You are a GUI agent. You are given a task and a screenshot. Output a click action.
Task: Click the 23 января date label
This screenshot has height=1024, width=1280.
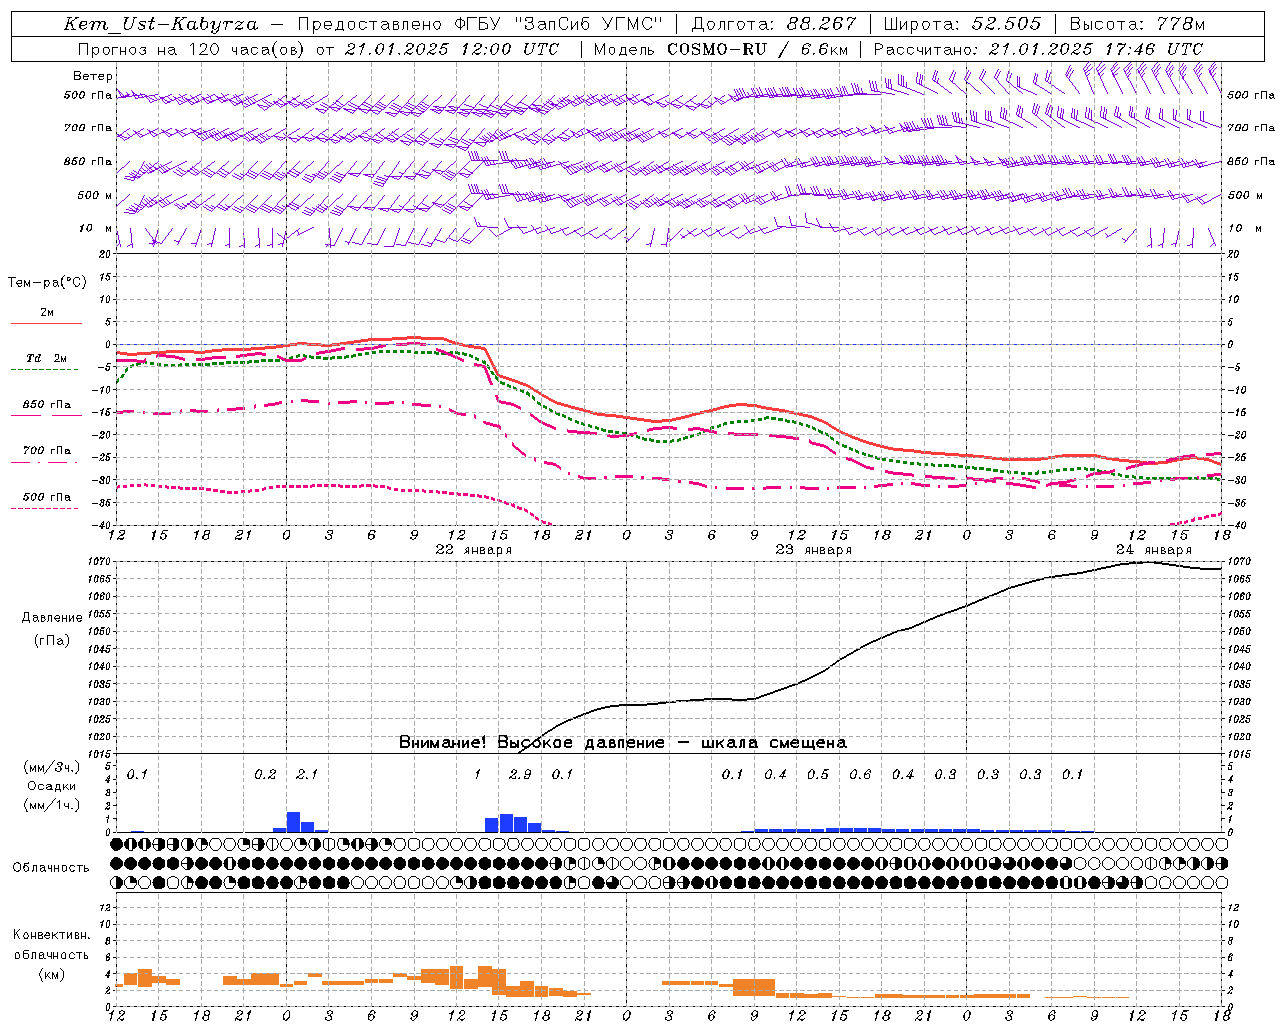click(x=814, y=549)
